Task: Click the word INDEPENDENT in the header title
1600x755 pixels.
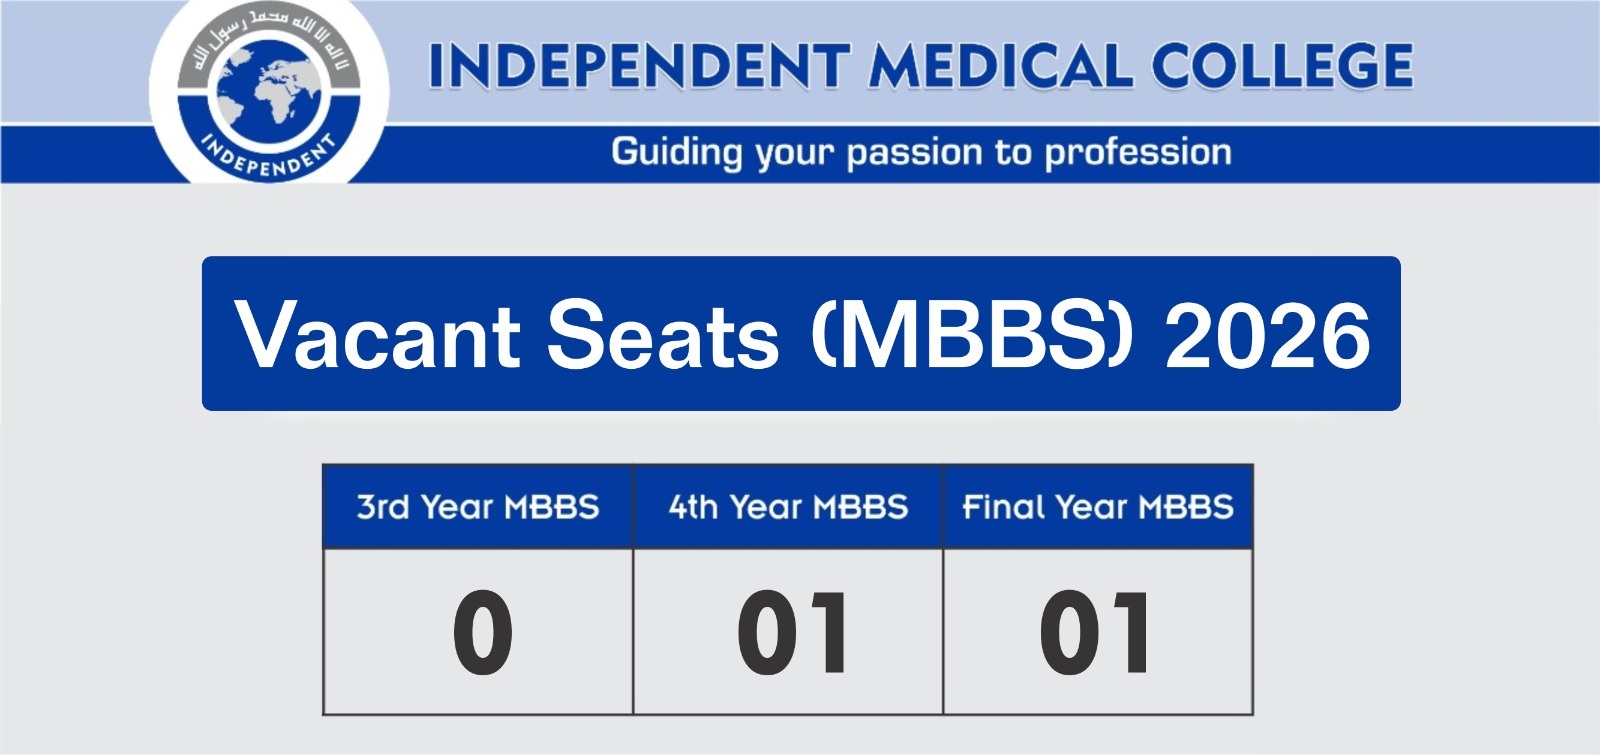Action: click(x=638, y=67)
